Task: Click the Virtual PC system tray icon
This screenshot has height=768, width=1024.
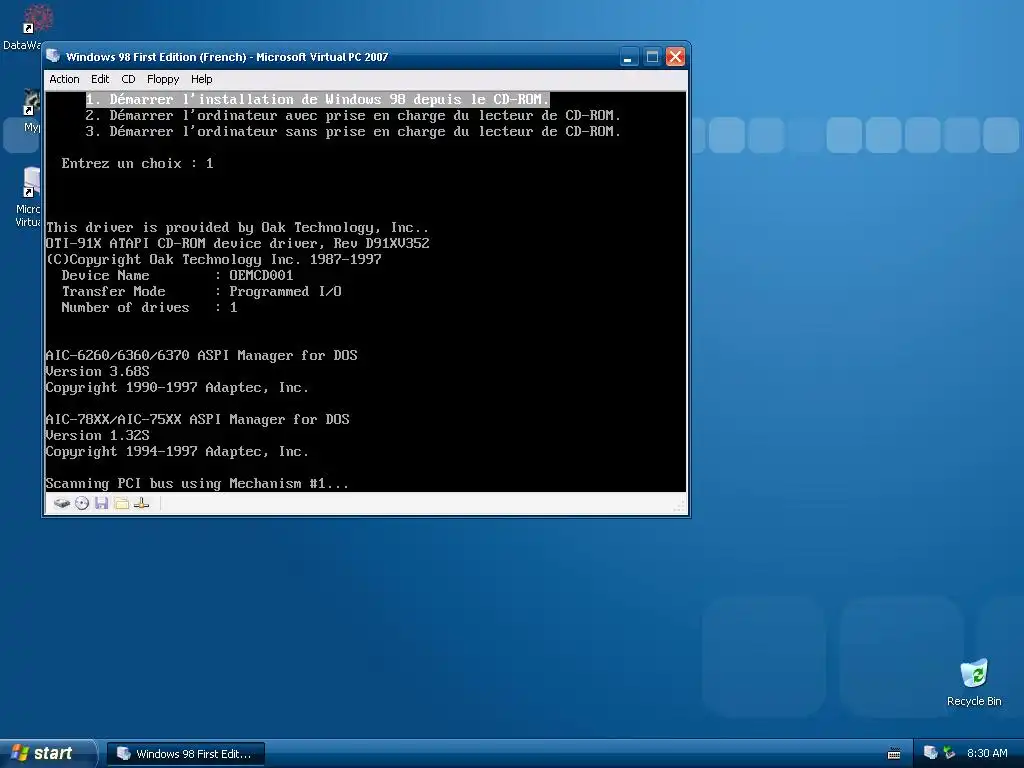Action: tap(931, 754)
